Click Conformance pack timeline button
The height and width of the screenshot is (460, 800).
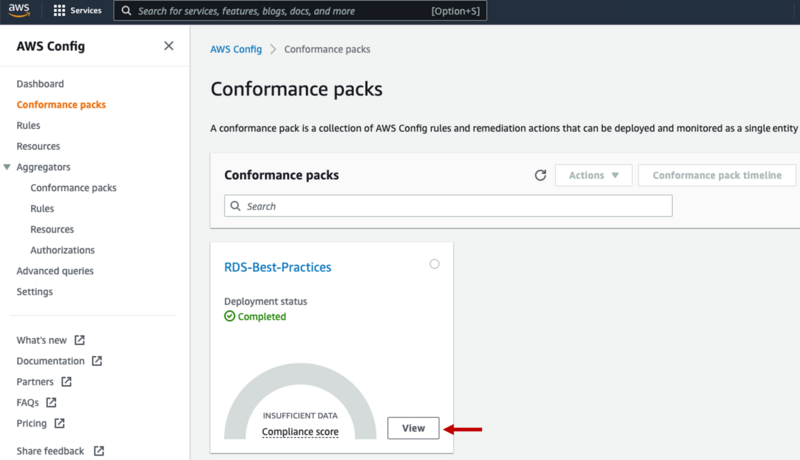pyautogui.click(x=717, y=175)
